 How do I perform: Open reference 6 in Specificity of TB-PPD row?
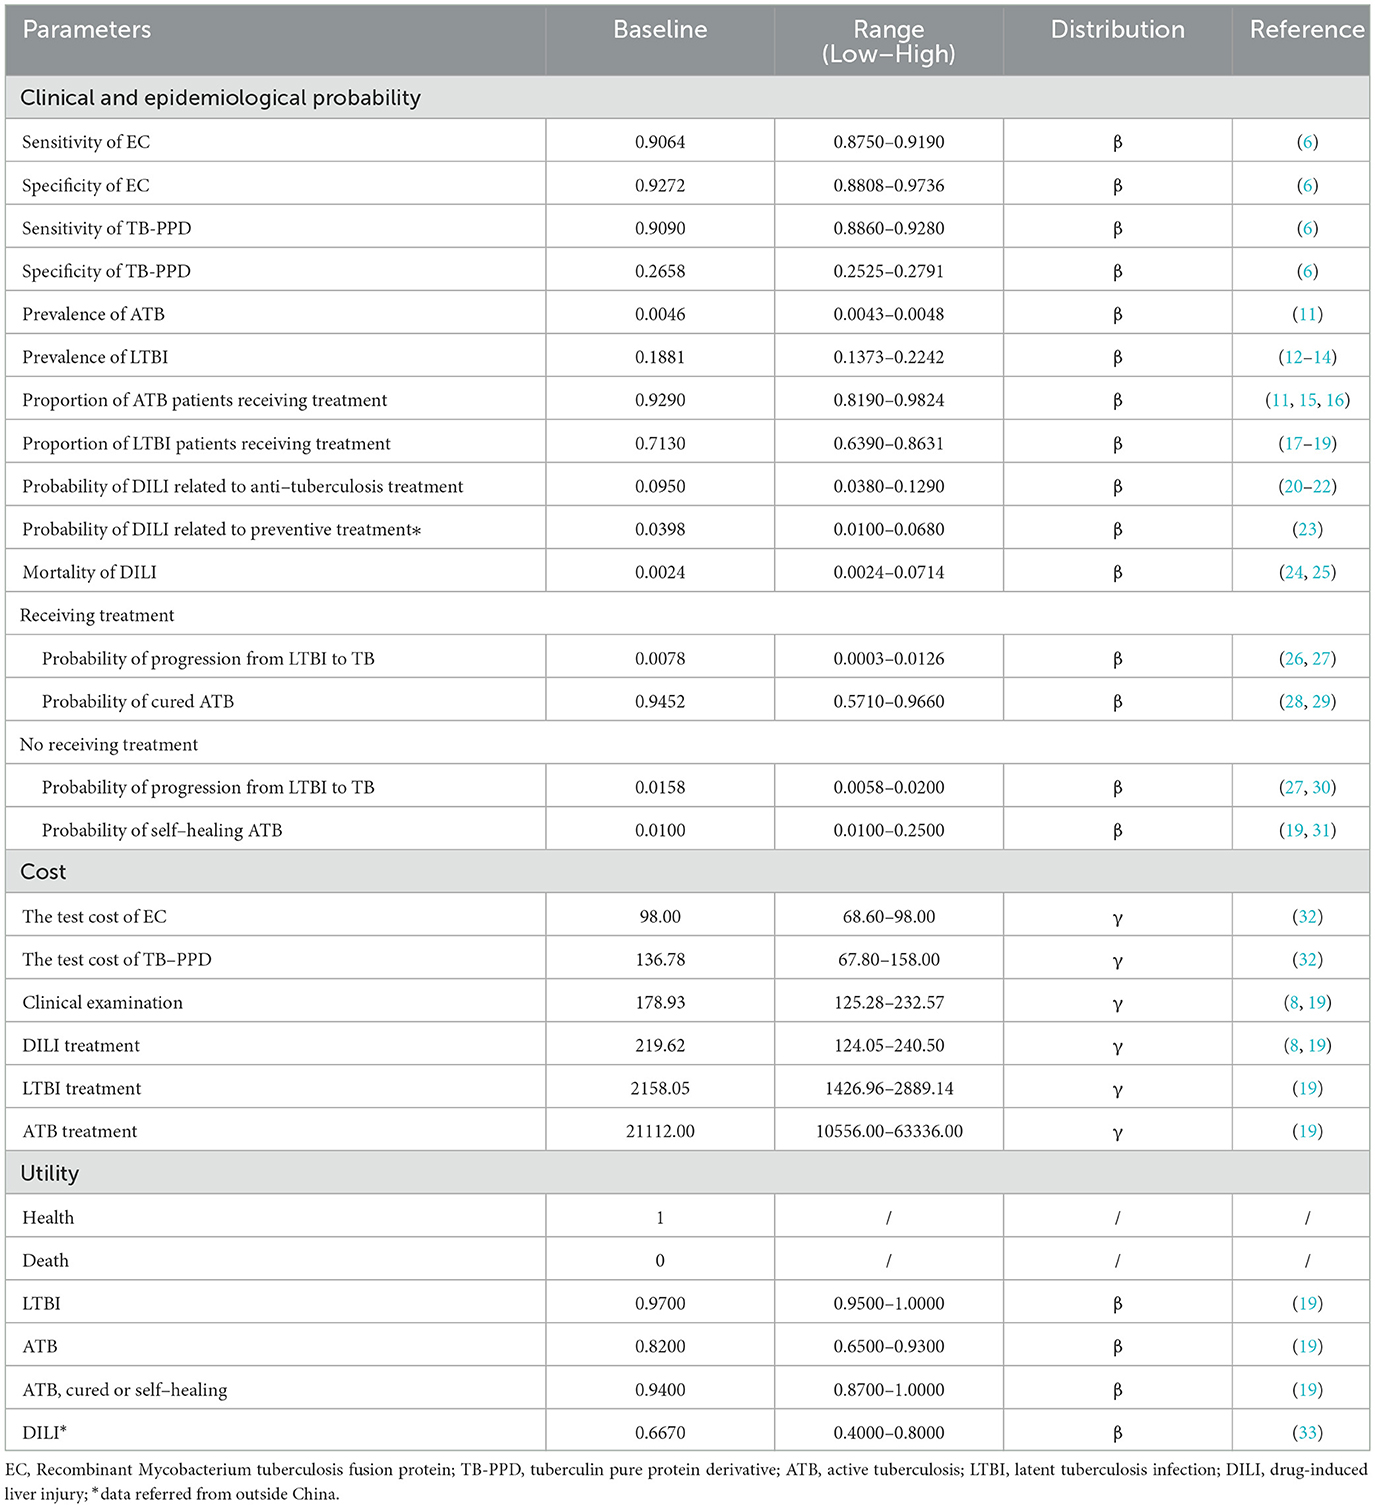pos(1307,271)
